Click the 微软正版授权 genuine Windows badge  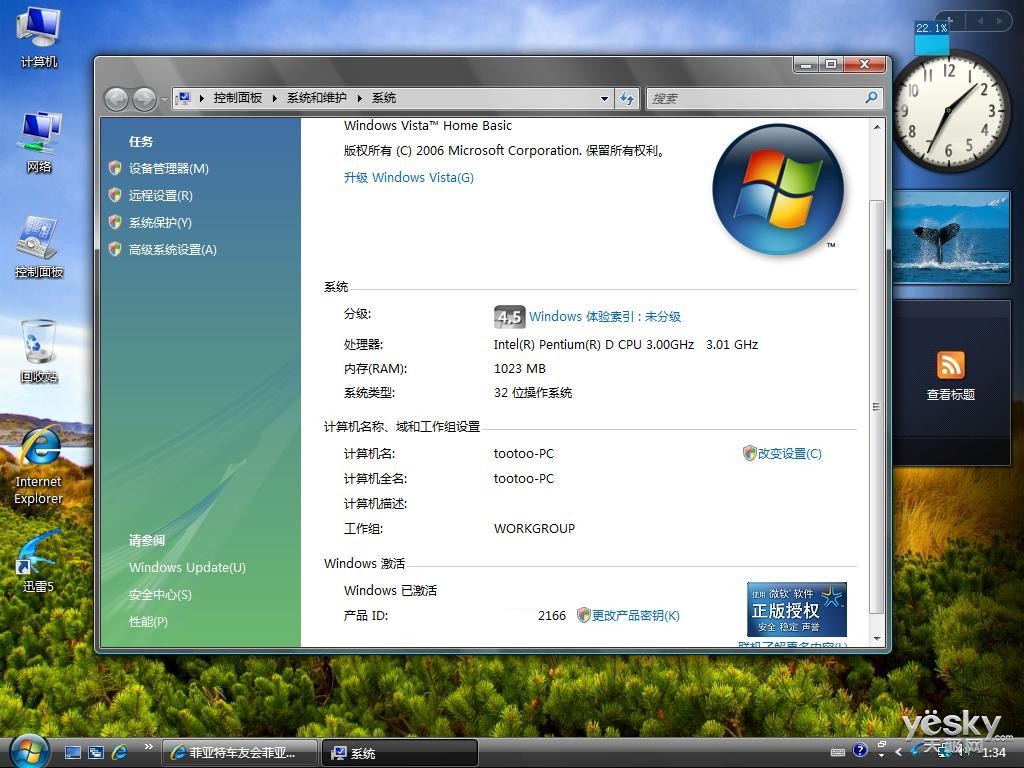click(795, 609)
